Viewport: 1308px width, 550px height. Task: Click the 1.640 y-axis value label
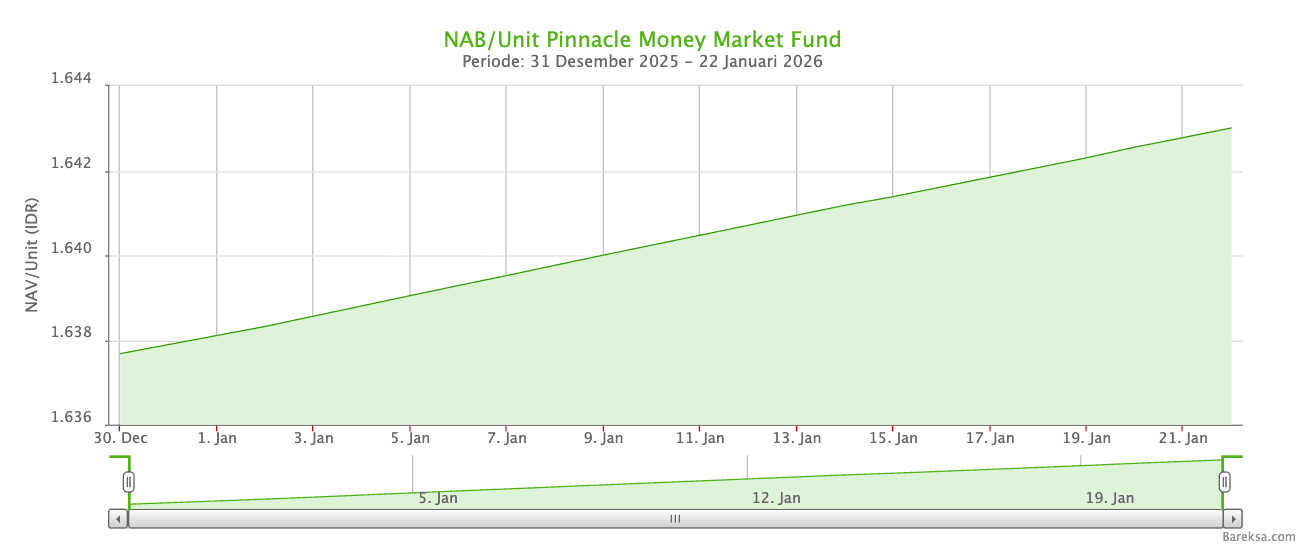click(71, 250)
